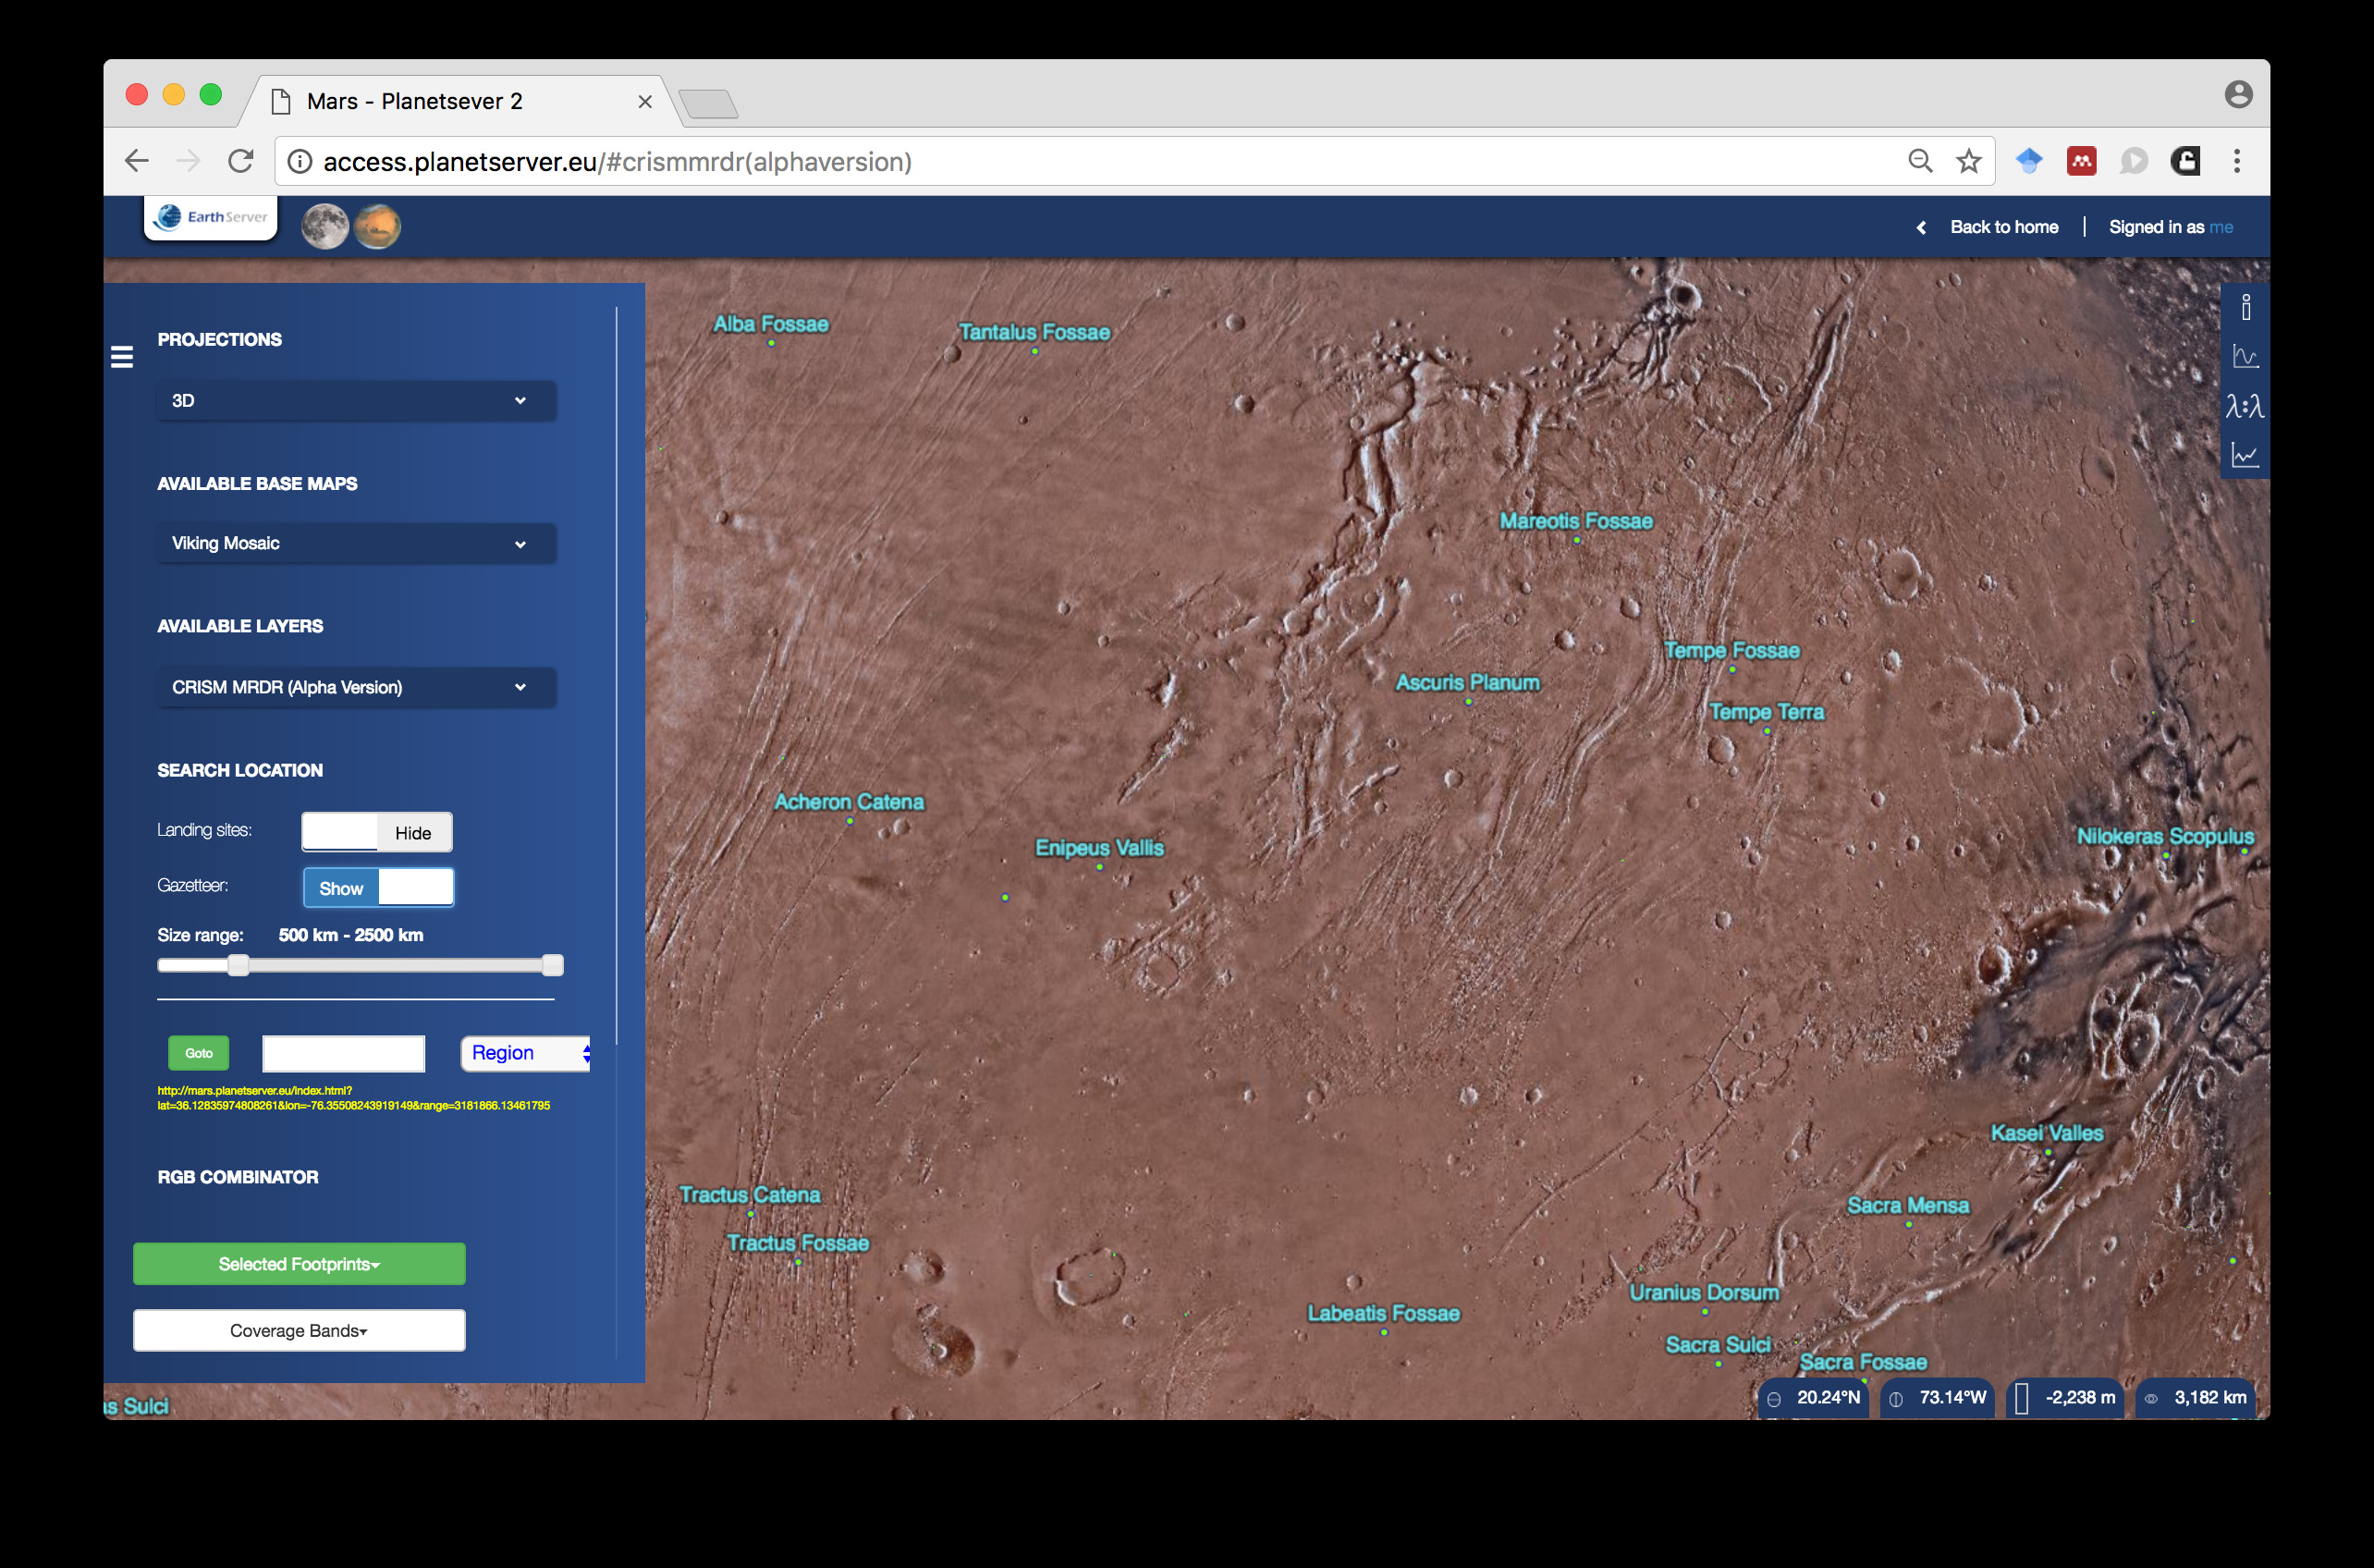This screenshot has width=2374, height=1568.
Task: Open the jagged line chart tool
Action: pyautogui.click(x=2245, y=456)
